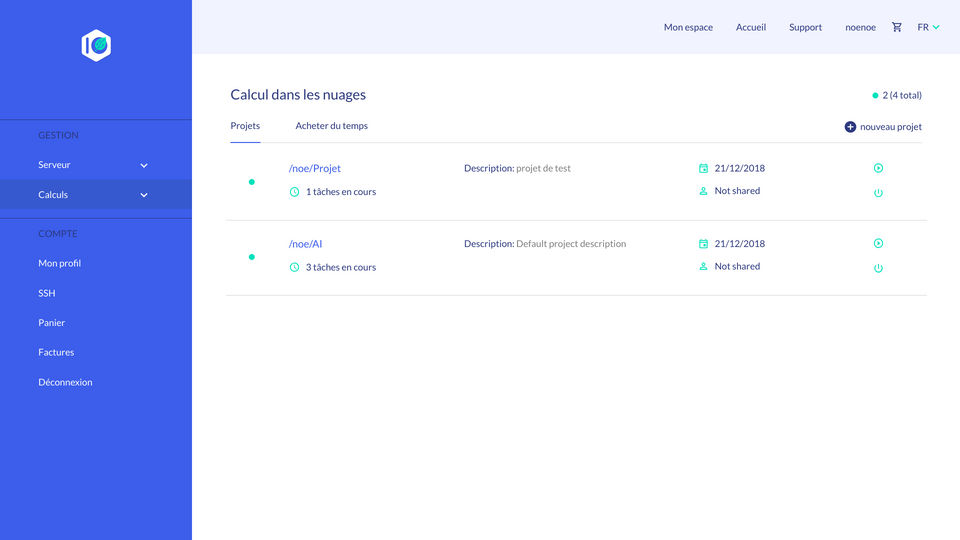The height and width of the screenshot is (540, 960).
Task: Click power icon for /noe/AI
Action: point(878,268)
